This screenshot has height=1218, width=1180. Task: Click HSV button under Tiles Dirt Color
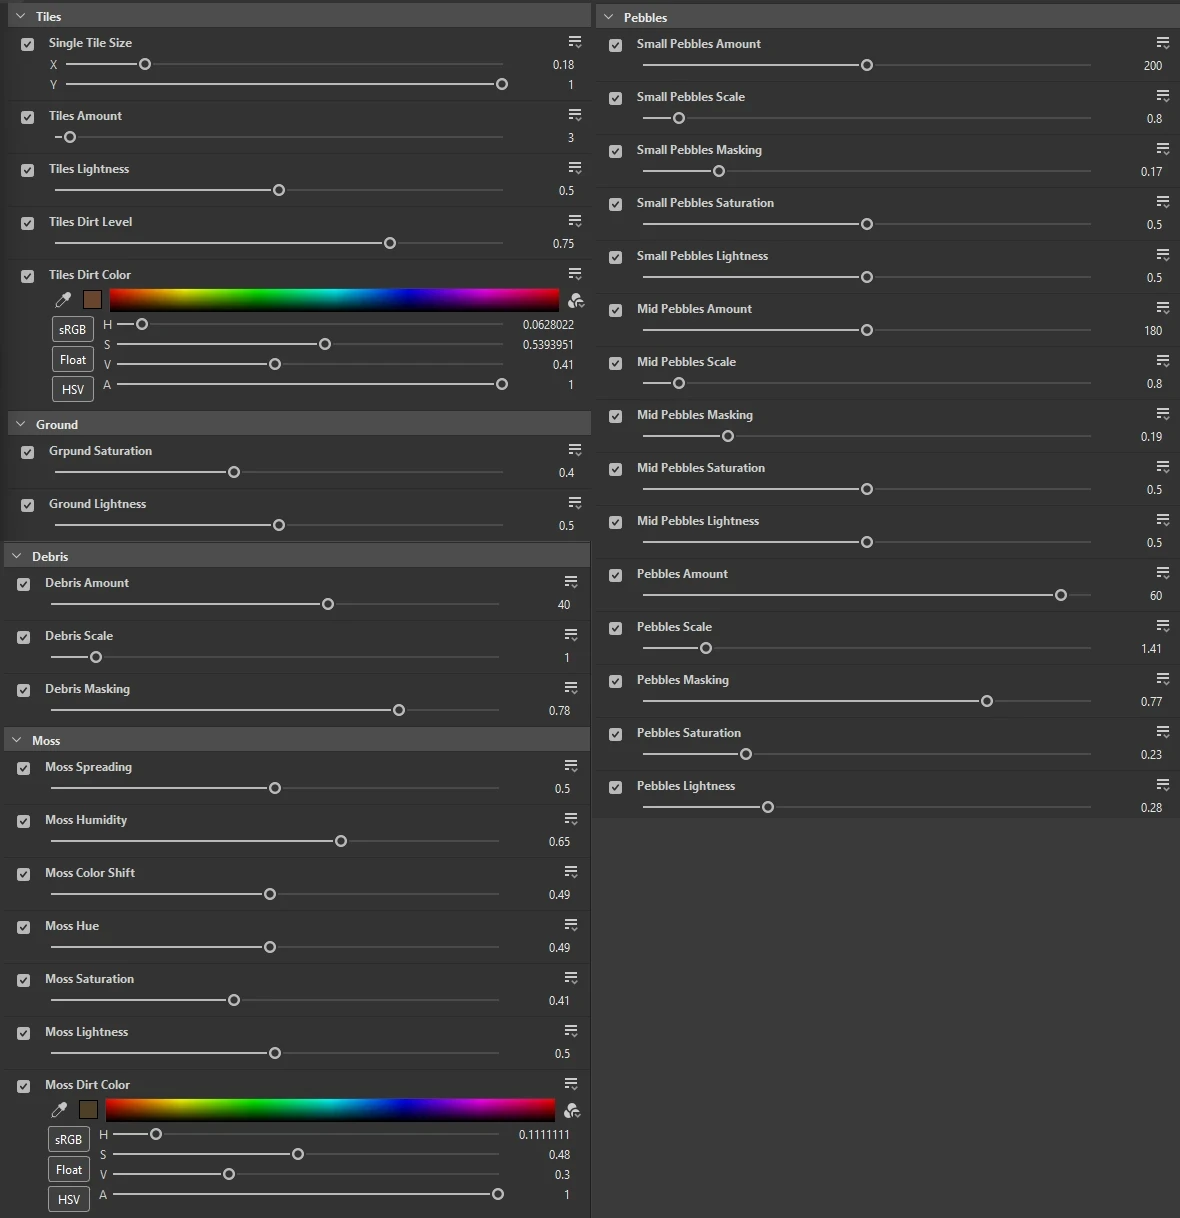tap(73, 389)
